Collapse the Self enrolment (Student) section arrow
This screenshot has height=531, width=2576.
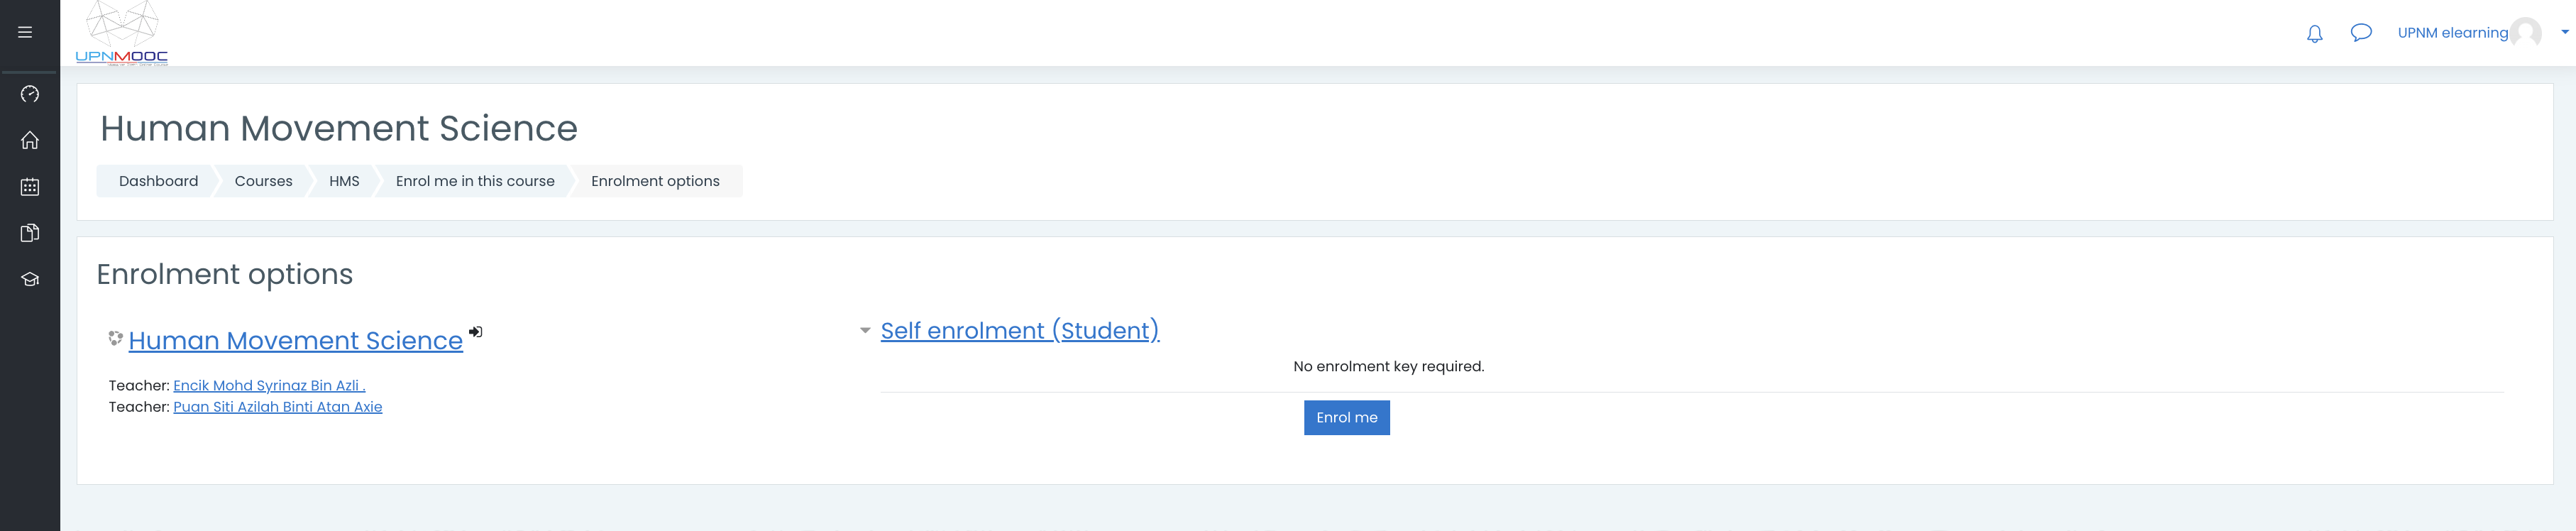[x=865, y=331]
